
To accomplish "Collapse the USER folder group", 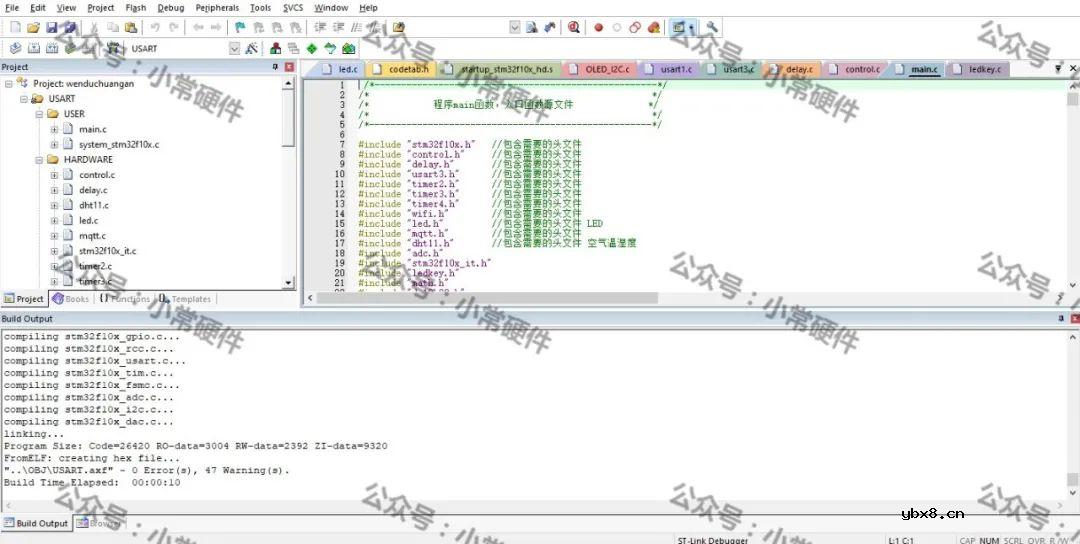I will (x=39, y=114).
